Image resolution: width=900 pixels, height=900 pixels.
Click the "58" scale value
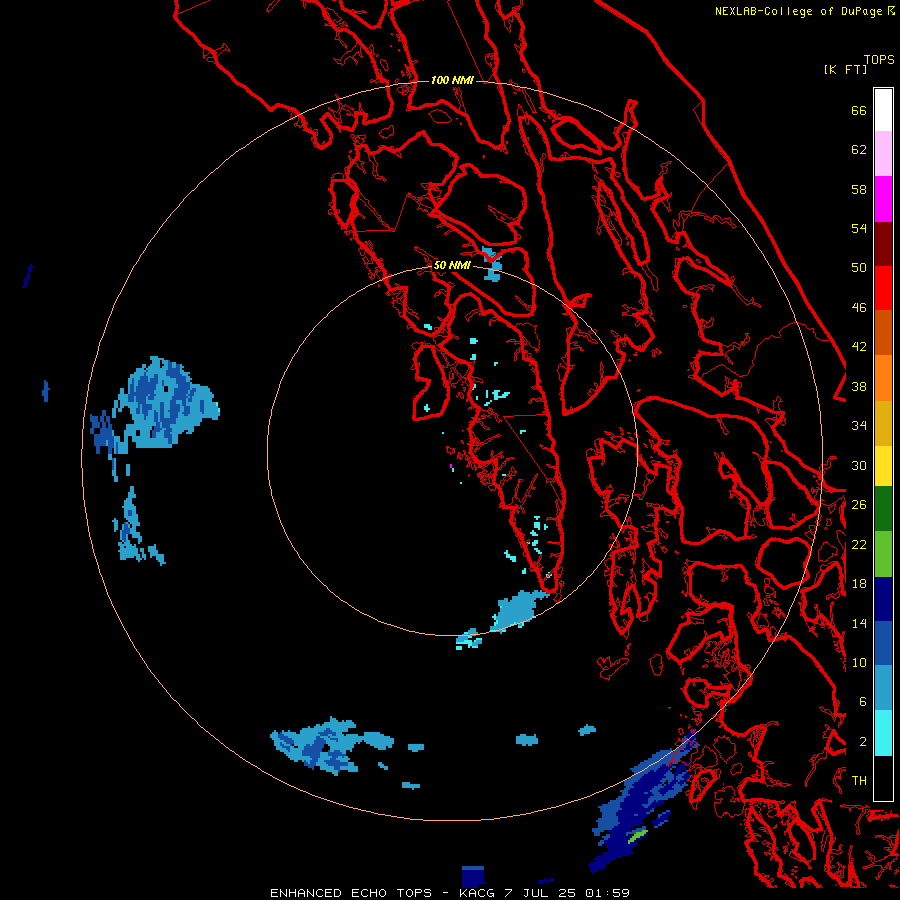click(x=859, y=189)
